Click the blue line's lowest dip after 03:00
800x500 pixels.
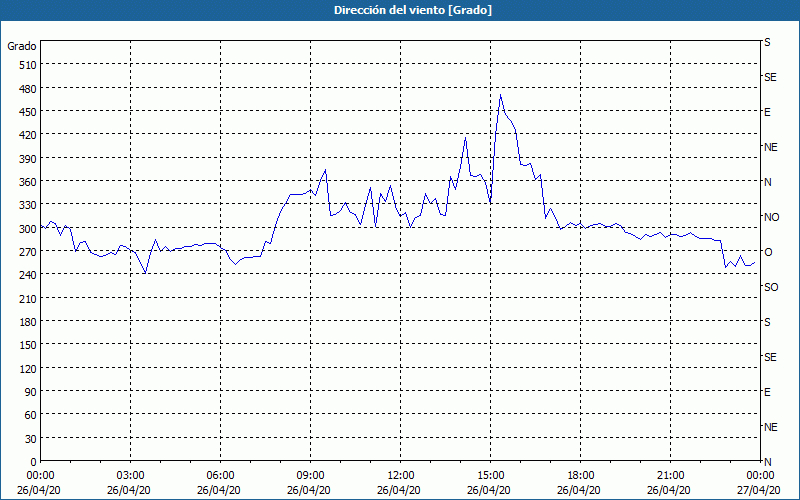[145, 273]
